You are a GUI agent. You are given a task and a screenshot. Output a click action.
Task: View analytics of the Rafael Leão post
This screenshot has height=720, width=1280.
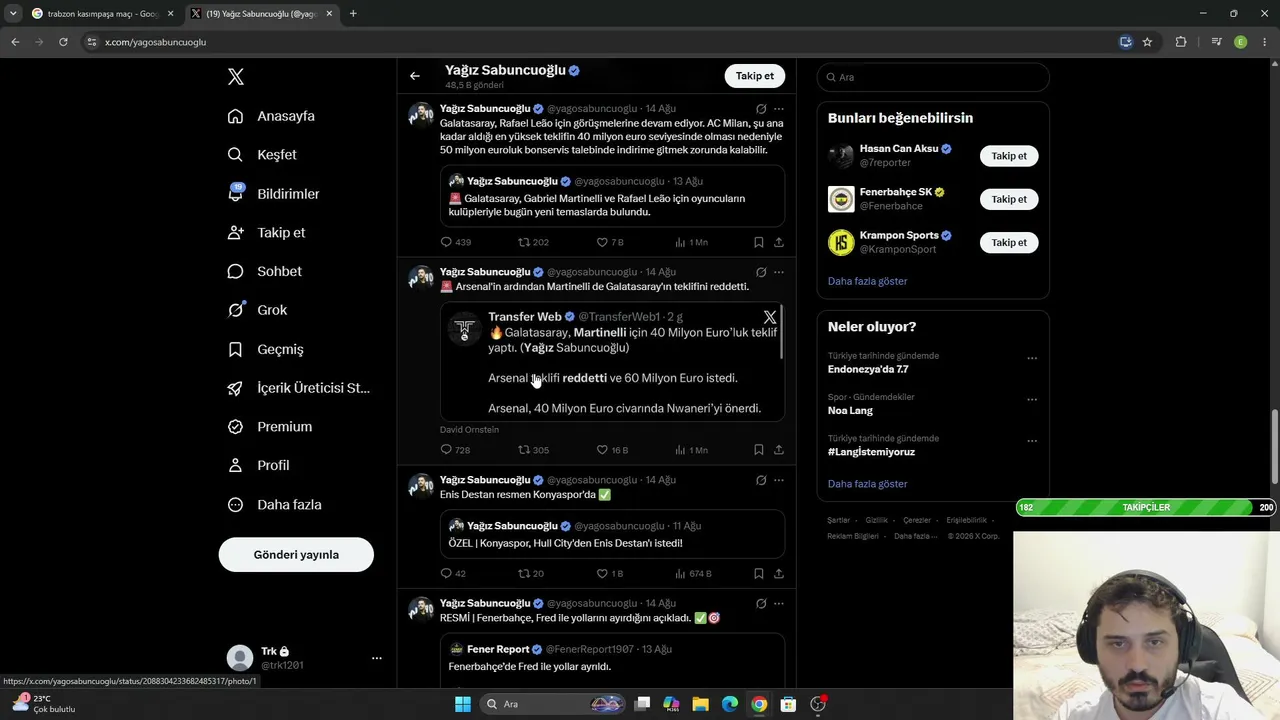tap(691, 242)
